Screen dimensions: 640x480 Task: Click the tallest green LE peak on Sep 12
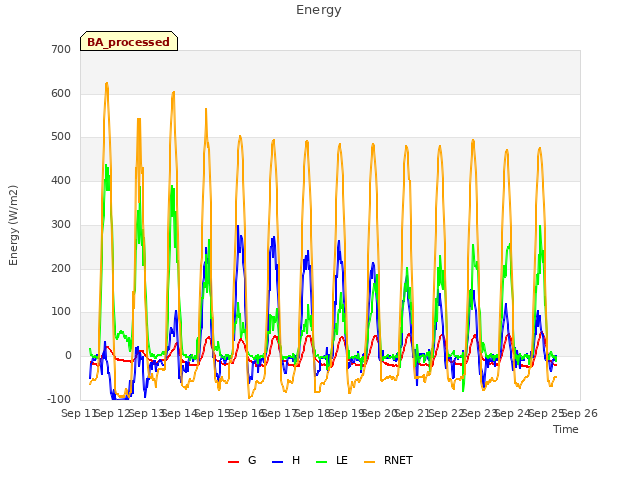(x=106, y=165)
